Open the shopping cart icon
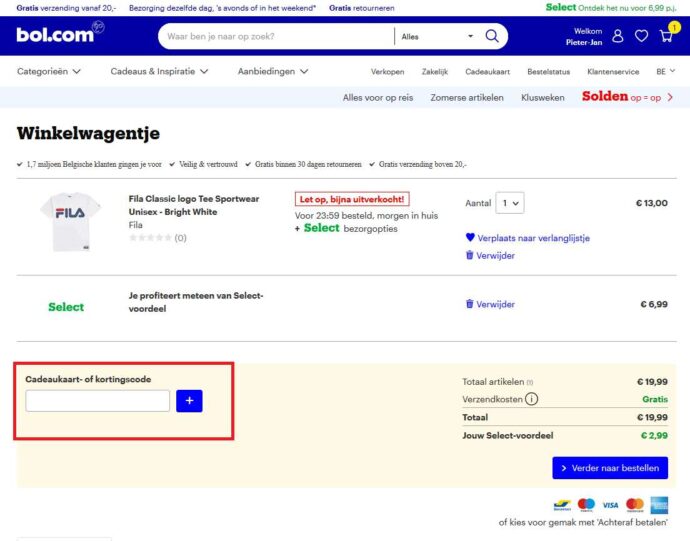 click(x=666, y=36)
